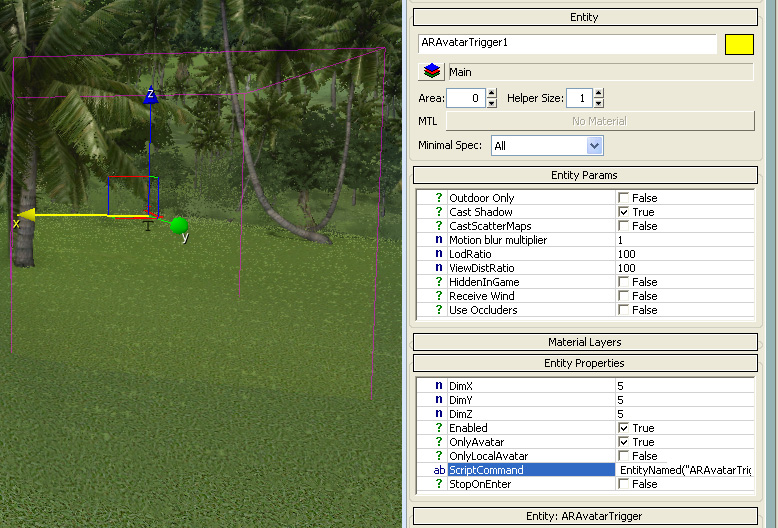Click the Helper Size value field
This screenshot has height=528, width=778.
tap(580, 98)
